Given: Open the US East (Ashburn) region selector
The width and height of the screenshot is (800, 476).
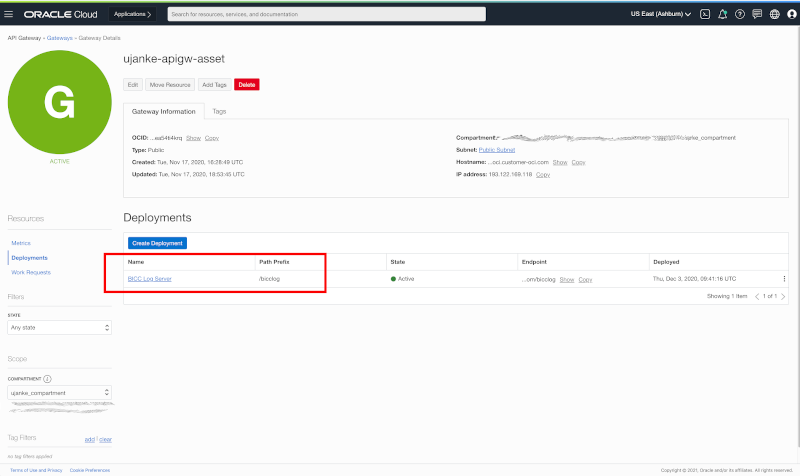Looking at the screenshot, I should coord(660,14).
